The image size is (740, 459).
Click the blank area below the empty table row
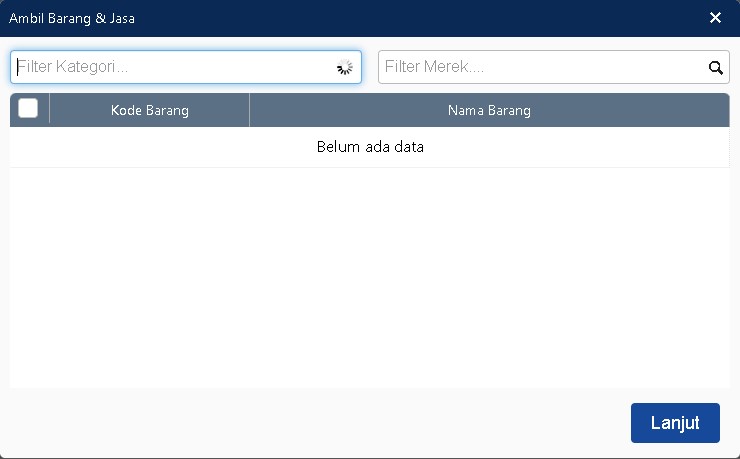[370, 280]
